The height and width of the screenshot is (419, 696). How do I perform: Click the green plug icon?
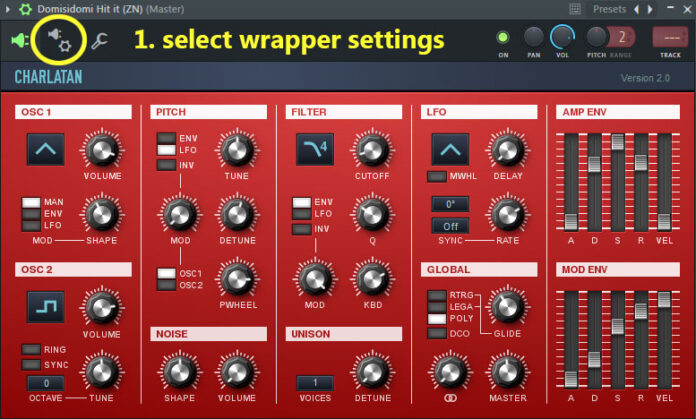click(x=18, y=40)
